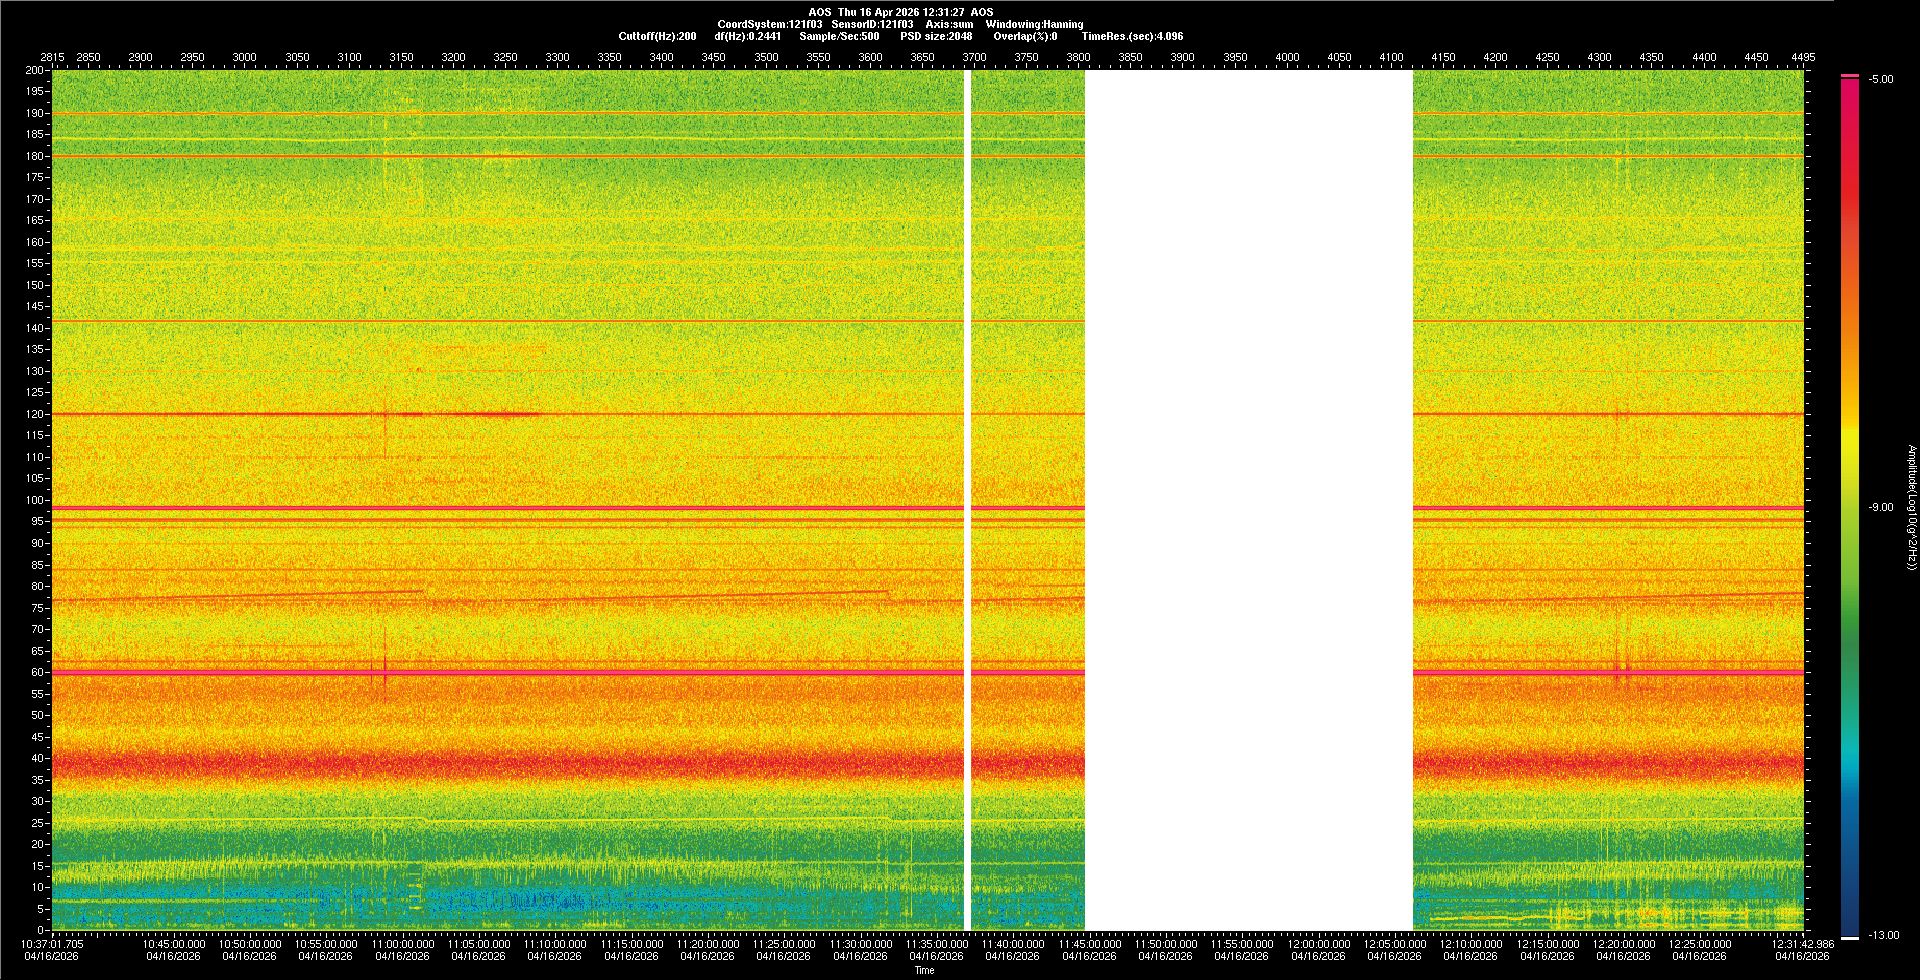
Task: Click the Cutoff(Hz):200 header text
Action: click(x=657, y=37)
